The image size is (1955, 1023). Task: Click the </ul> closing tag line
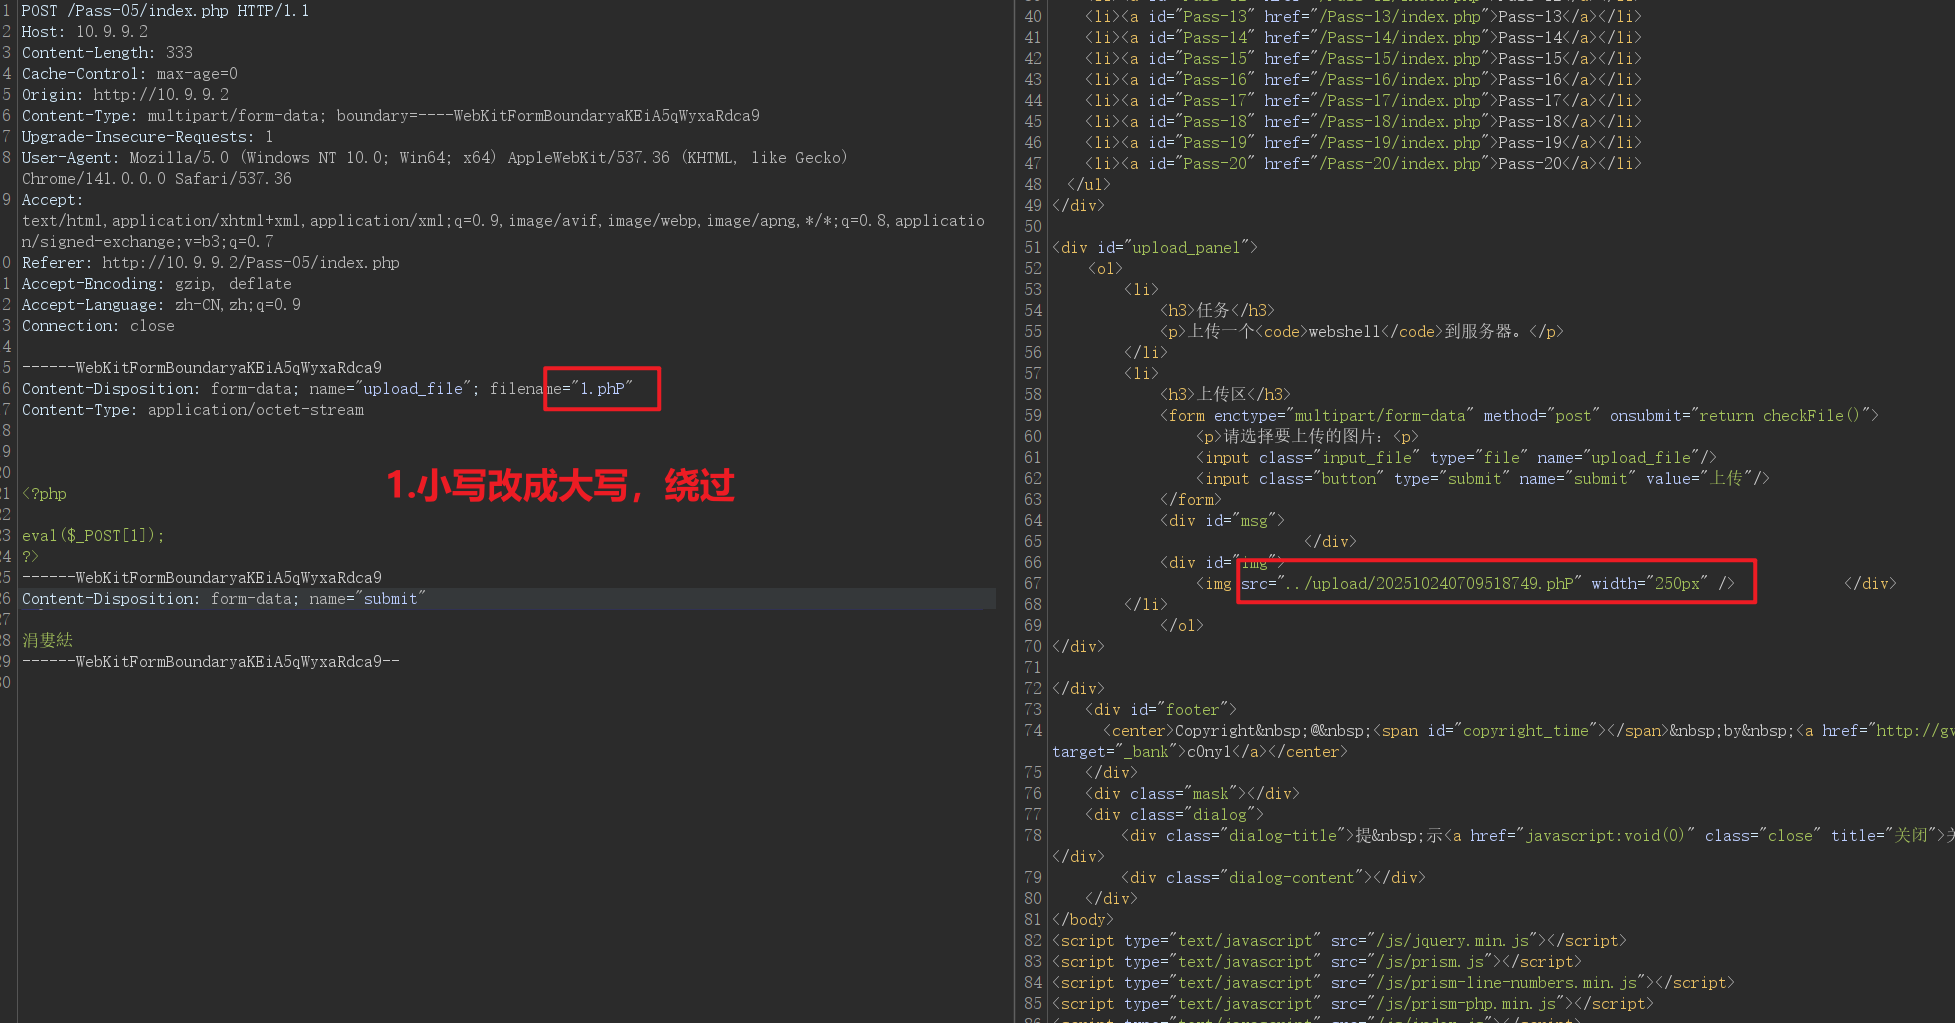[x=1089, y=185]
